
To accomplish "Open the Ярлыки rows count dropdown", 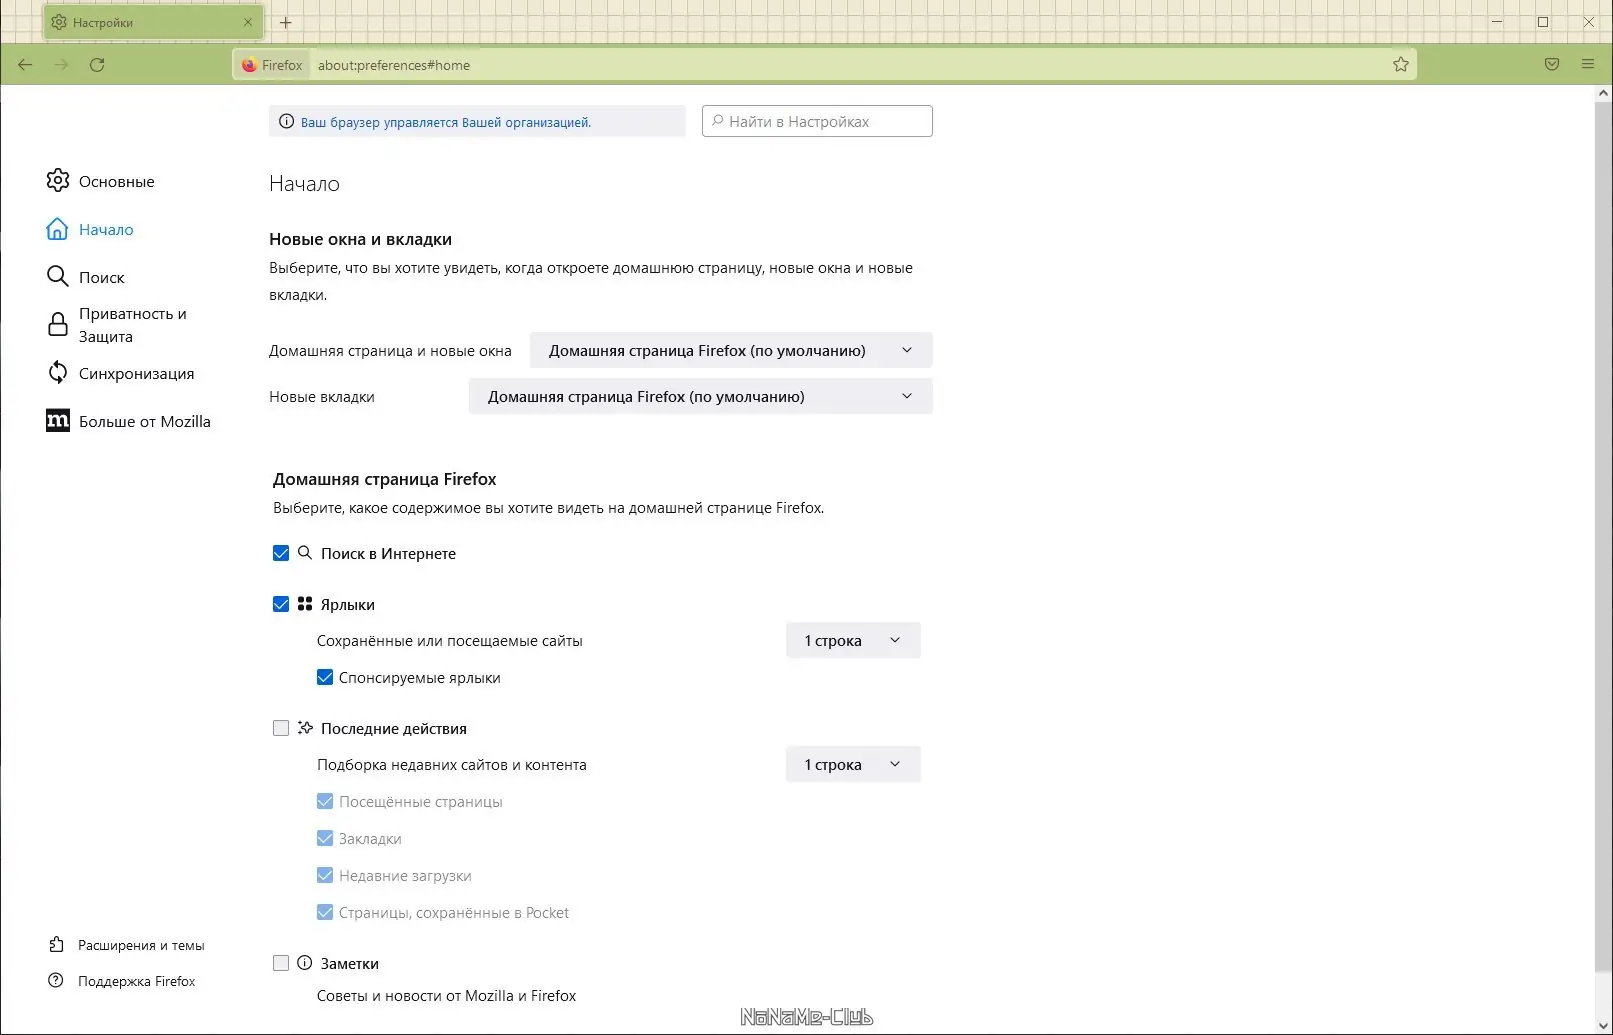I will (853, 640).
